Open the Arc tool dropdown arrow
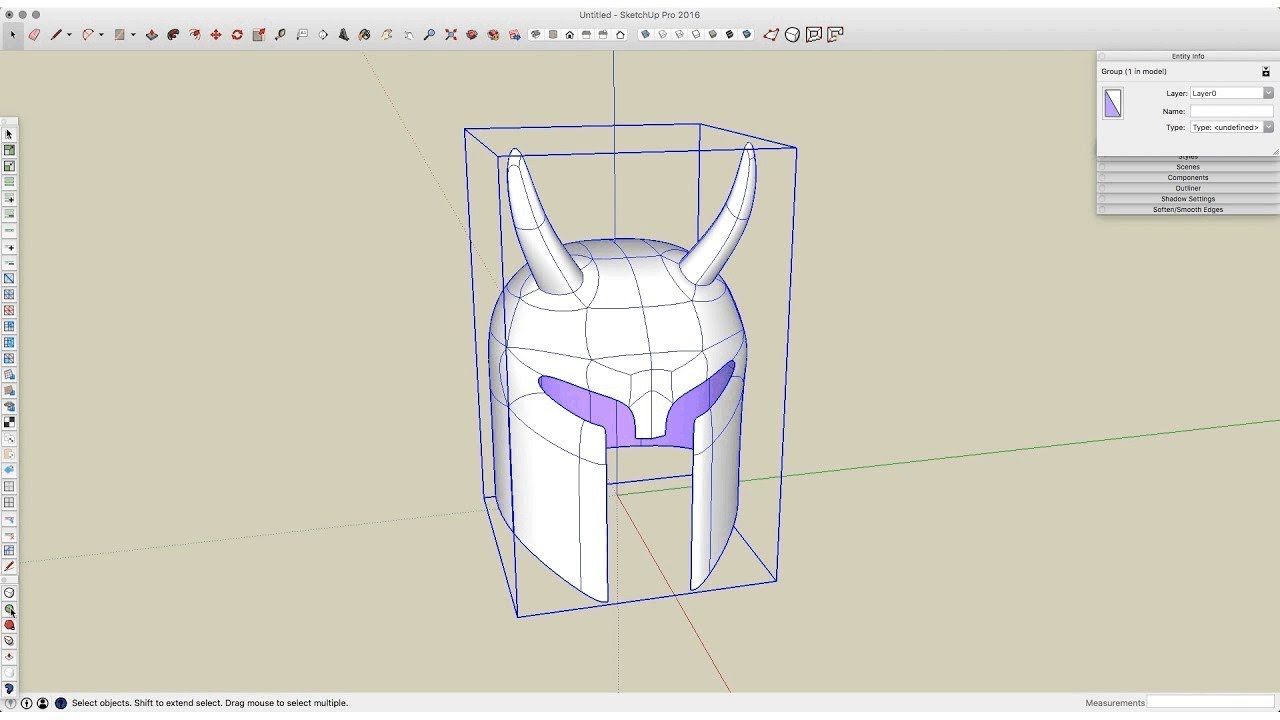This screenshot has width=1280, height=720. (x=101, y=35)
